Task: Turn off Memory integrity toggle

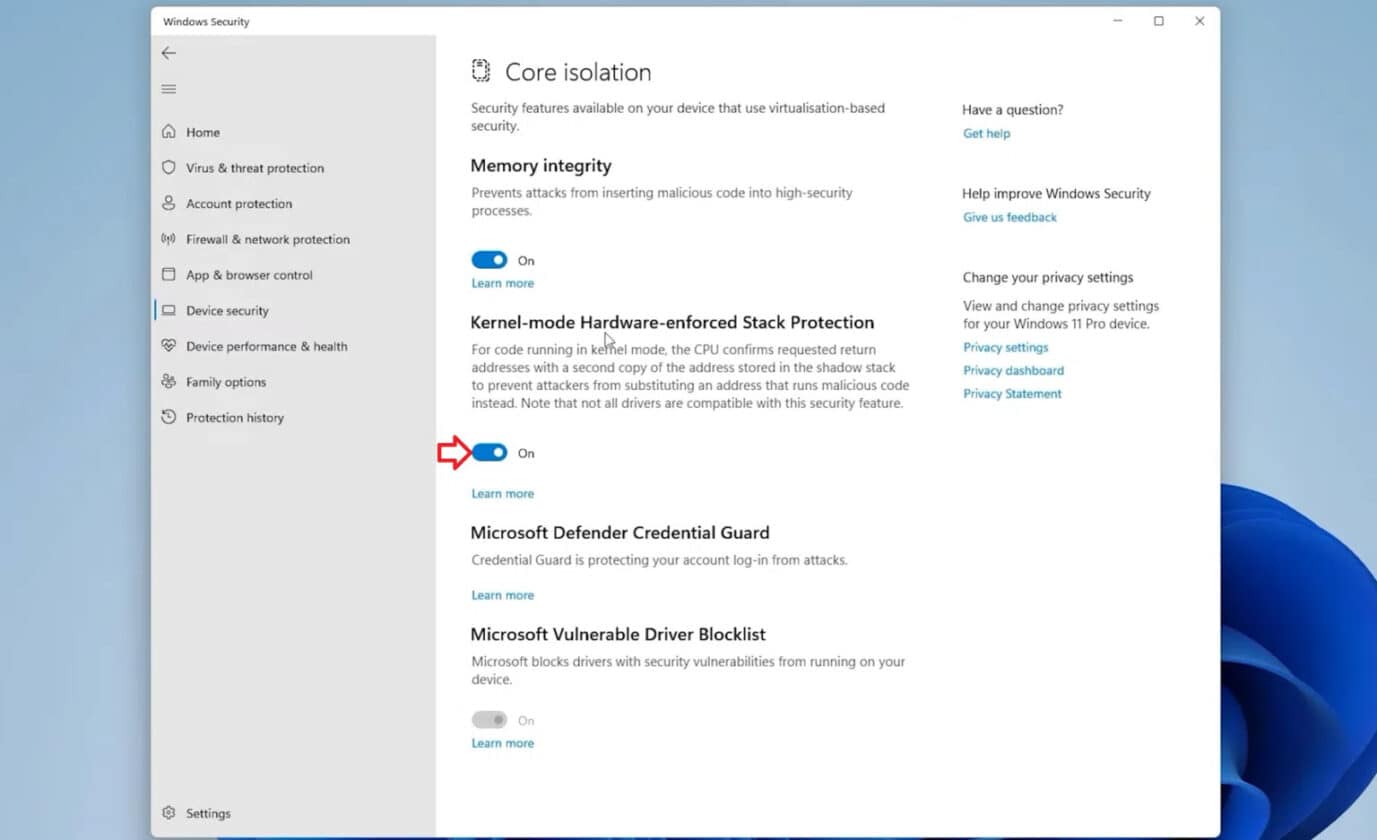Action: tap(489, 260)
